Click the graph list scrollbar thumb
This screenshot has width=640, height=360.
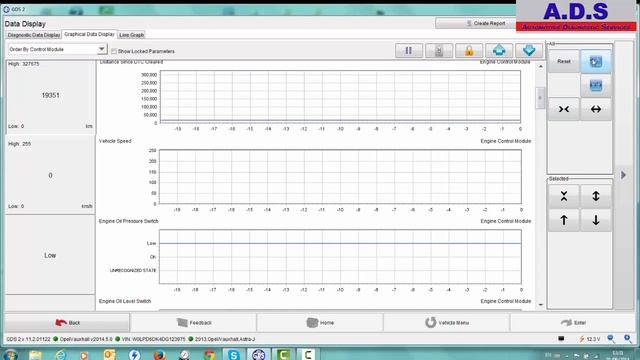coord(540,98)
